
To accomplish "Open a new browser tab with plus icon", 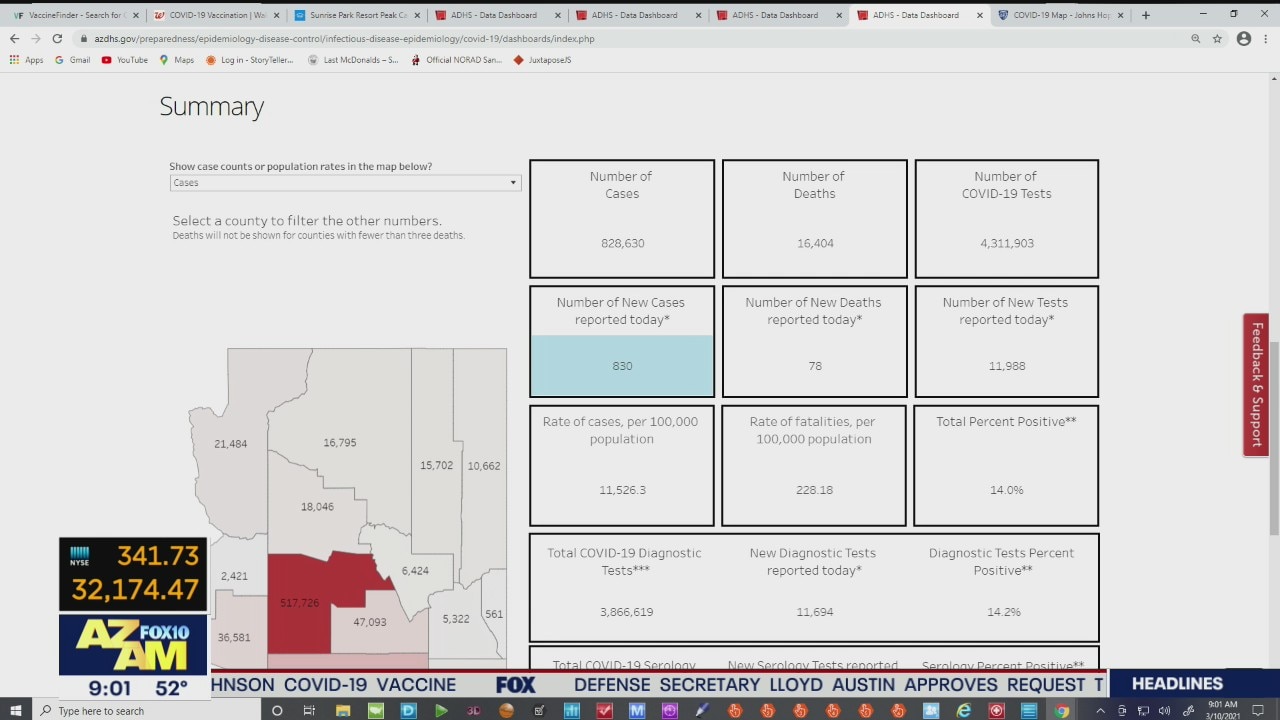I will pyautogui.click(x=1145, y=15).
